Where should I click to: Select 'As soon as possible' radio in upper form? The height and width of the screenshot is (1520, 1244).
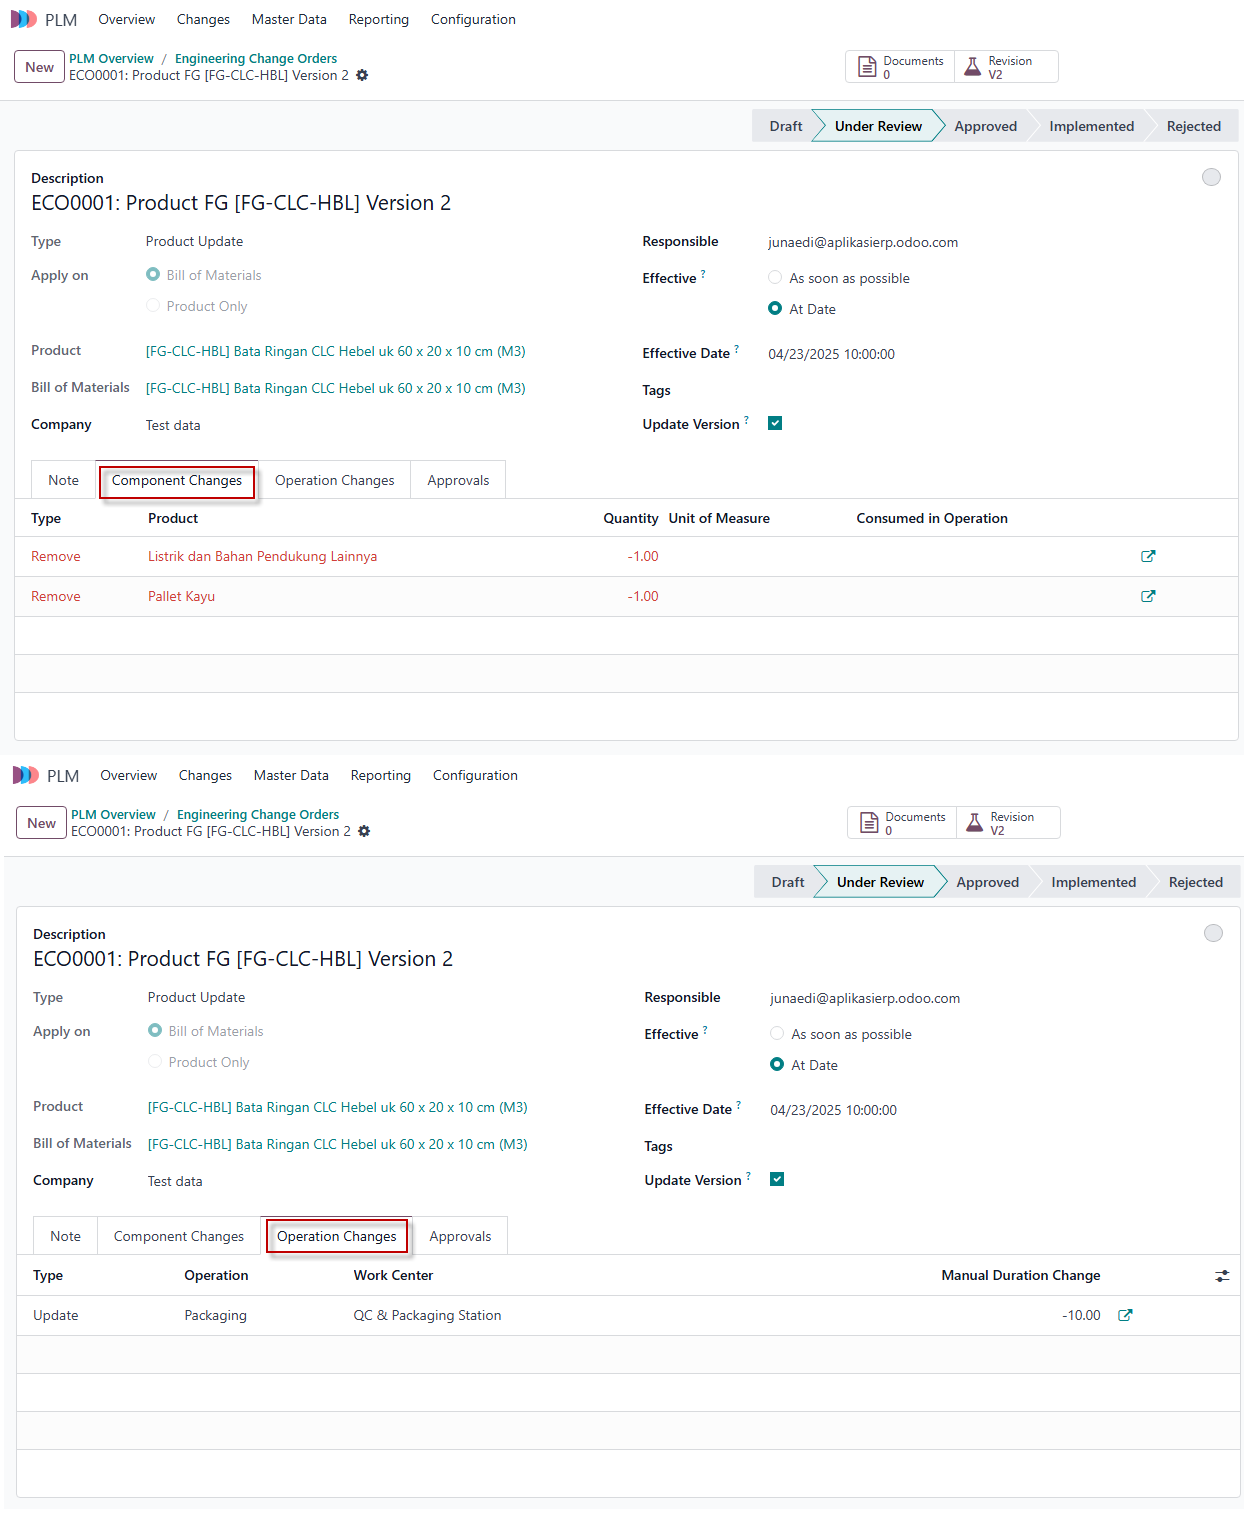(775, 278)
